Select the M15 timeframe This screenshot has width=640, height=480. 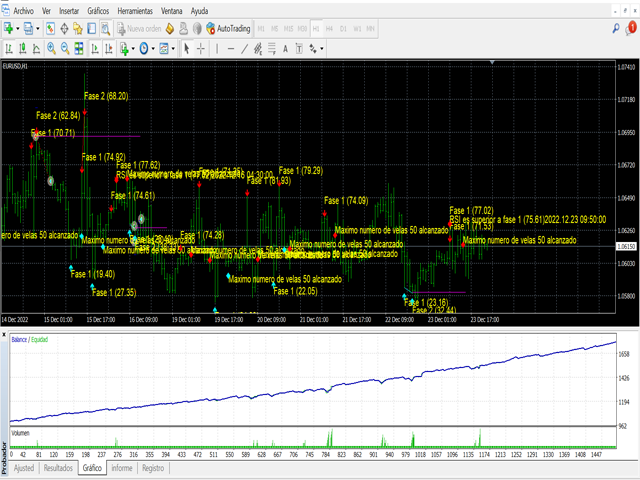coord(289,29)
